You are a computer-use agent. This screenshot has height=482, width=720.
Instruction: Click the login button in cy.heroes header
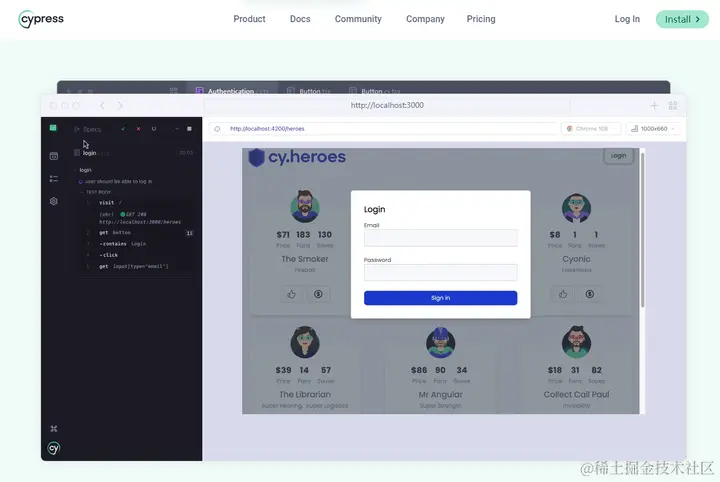click(618, 156)
